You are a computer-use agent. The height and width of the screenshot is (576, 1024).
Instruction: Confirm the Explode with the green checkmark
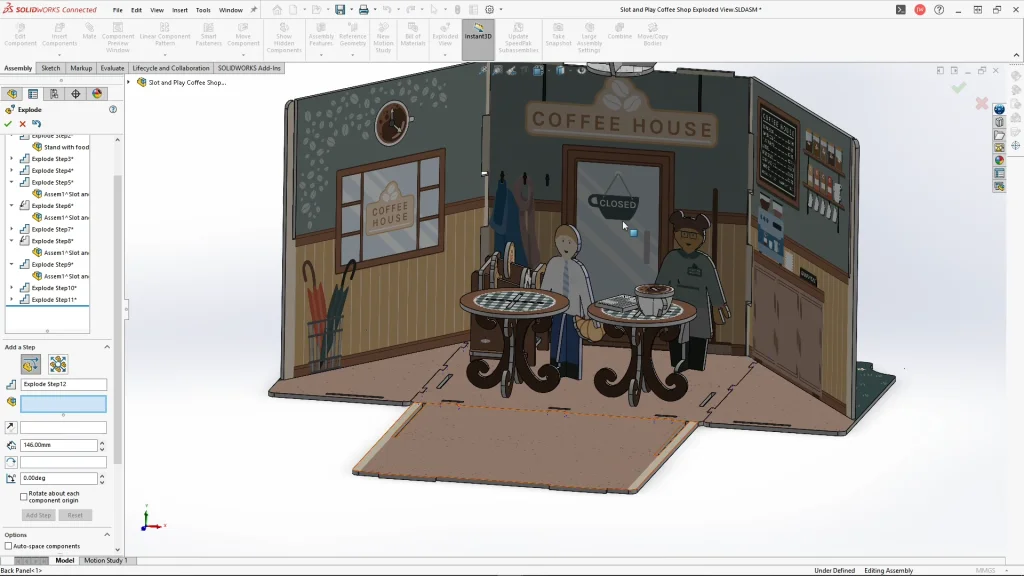click(x=8, y=124)
